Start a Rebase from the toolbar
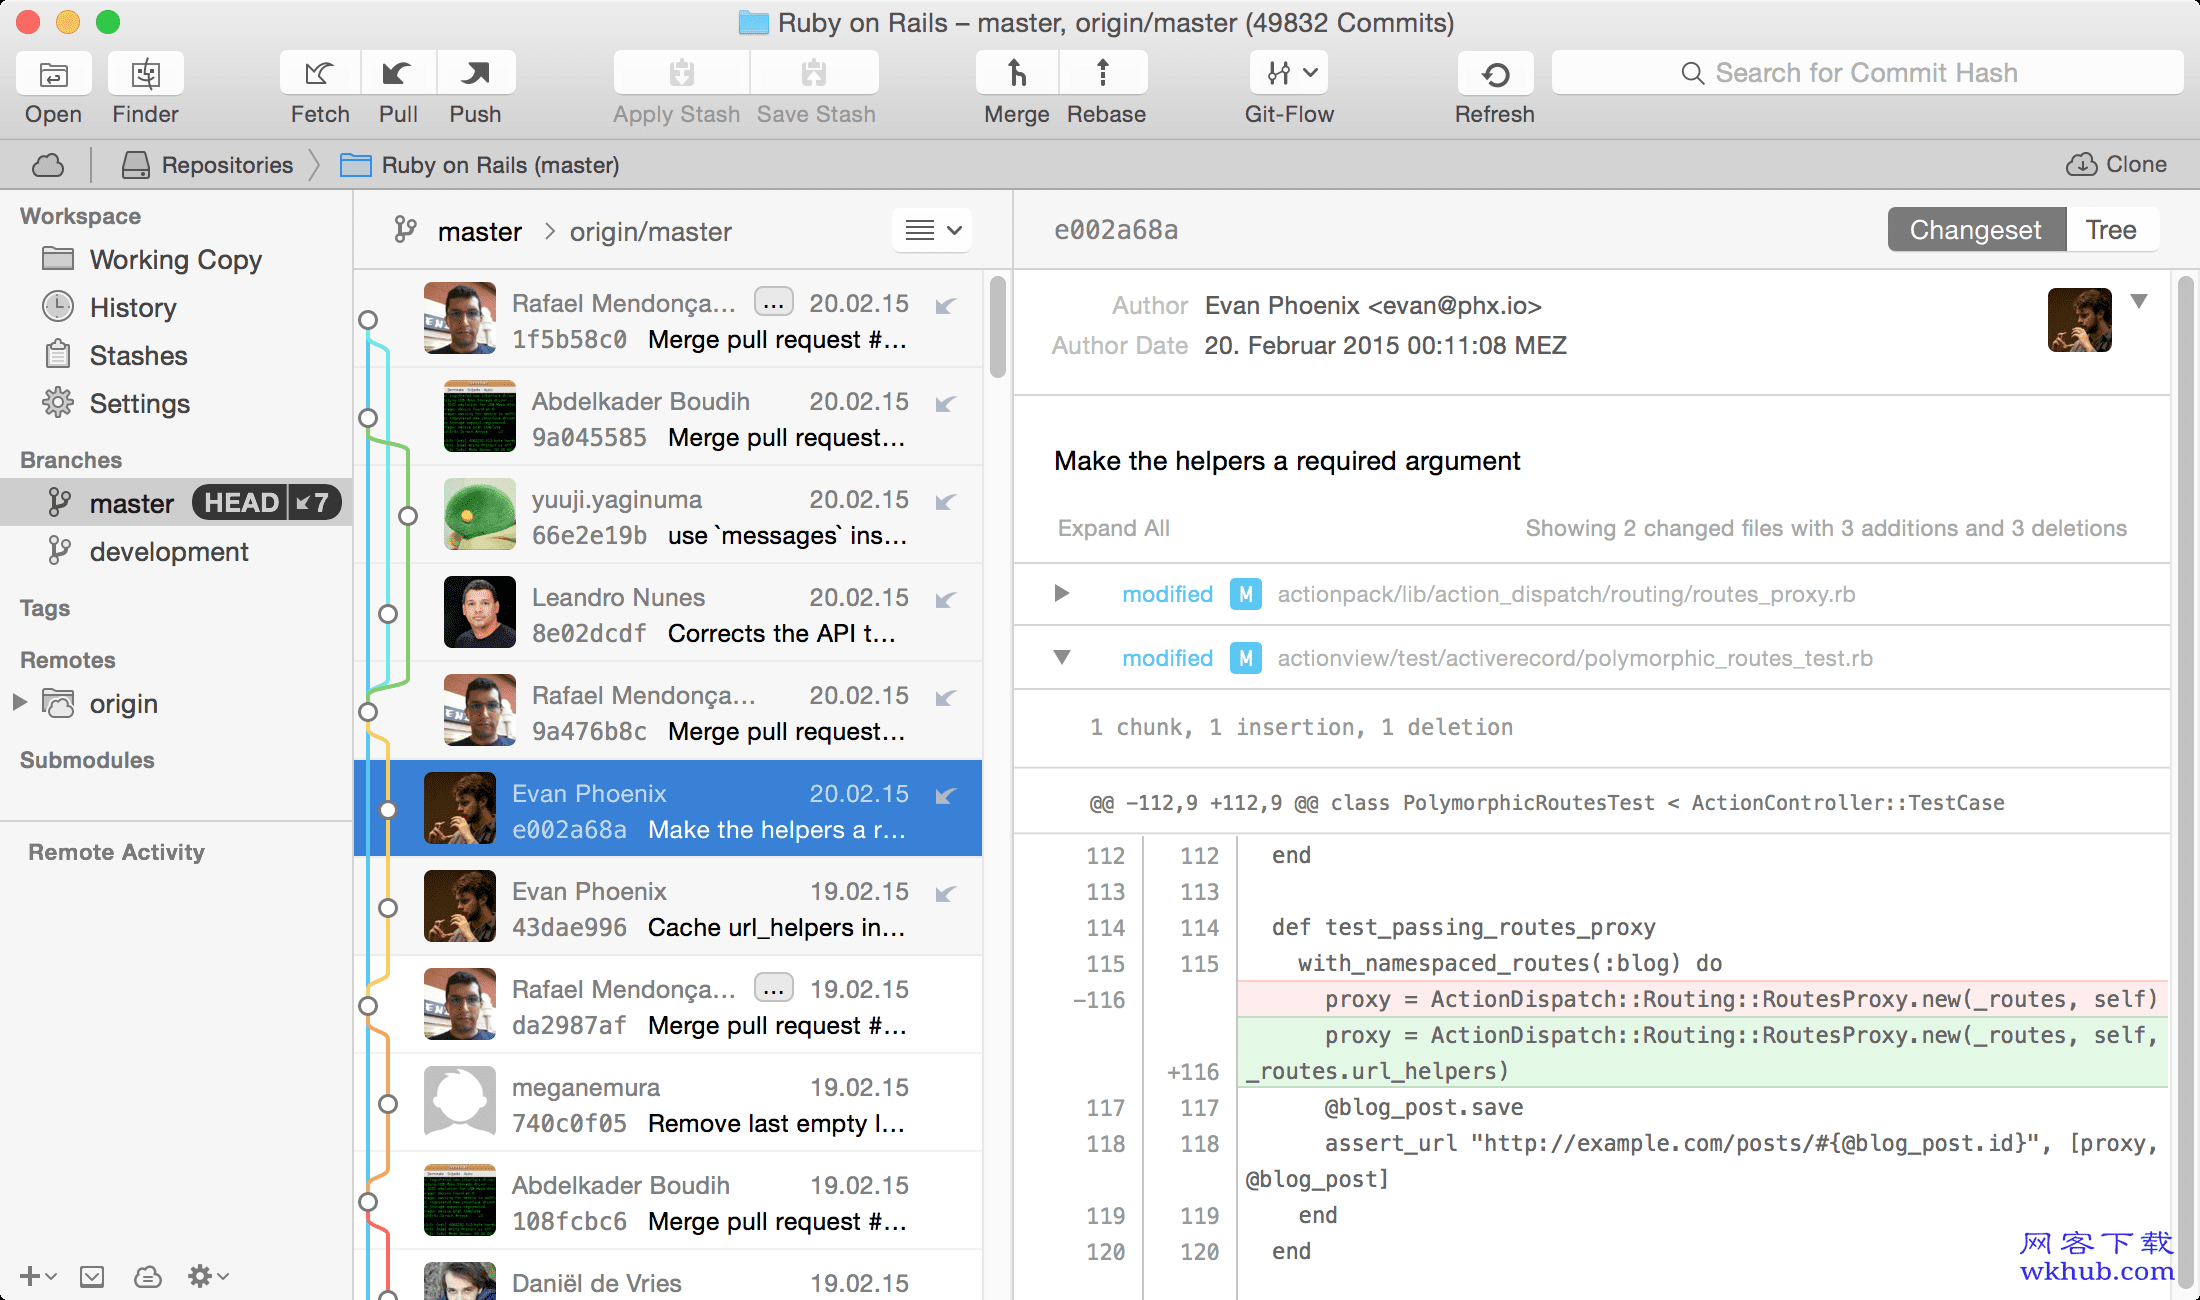The width and height of the screenshot is (2200, 1300). coord(1103,74)
